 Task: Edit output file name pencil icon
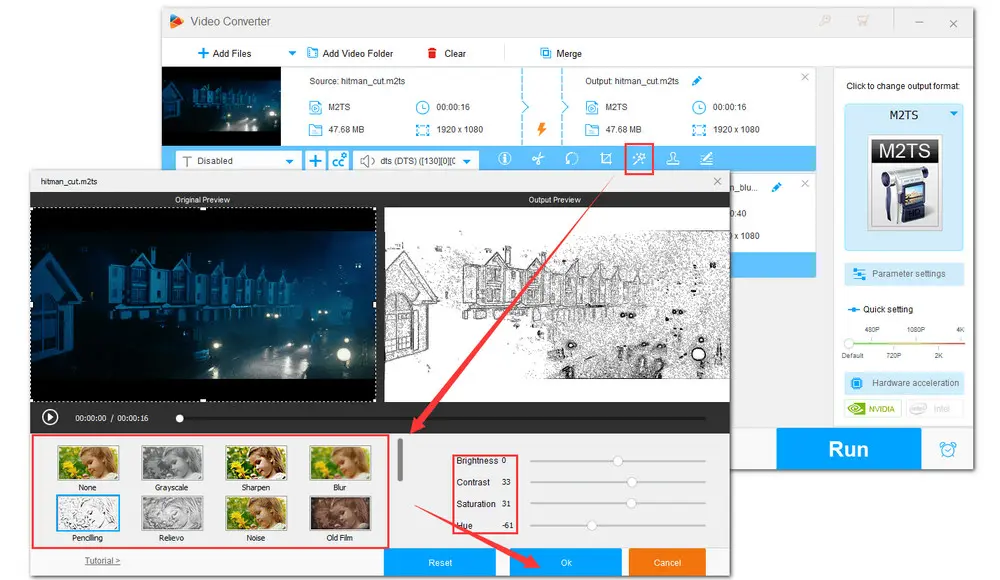(697, 81)
